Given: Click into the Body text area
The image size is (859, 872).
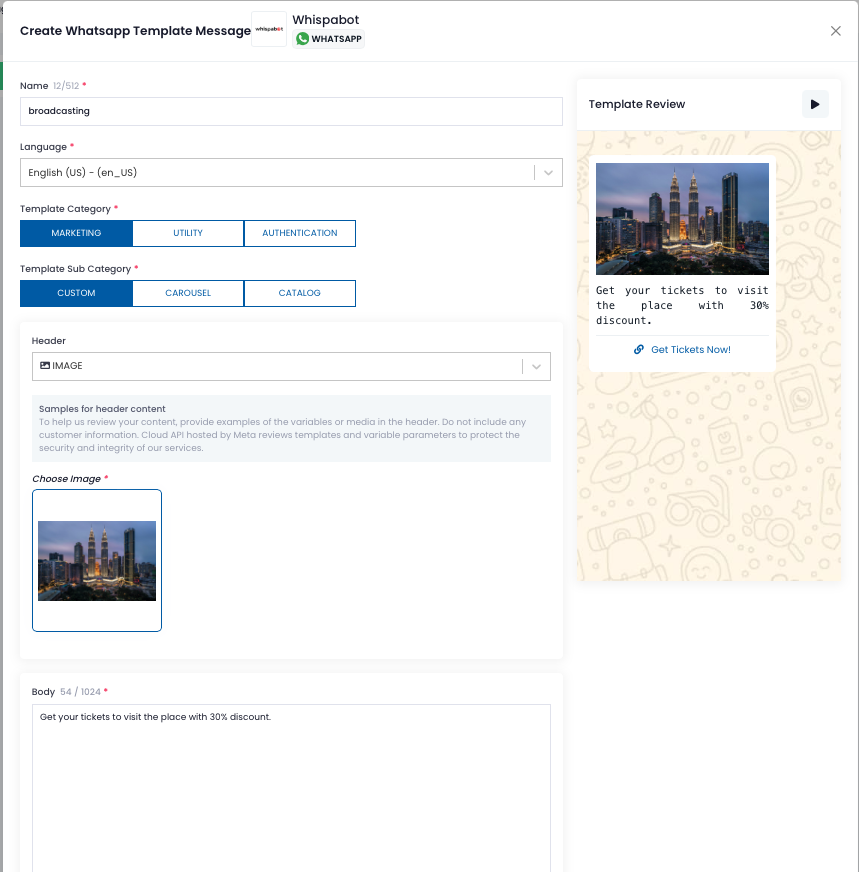Looking at the screenshot, I should pyautogui.click(x=291, y=788).
